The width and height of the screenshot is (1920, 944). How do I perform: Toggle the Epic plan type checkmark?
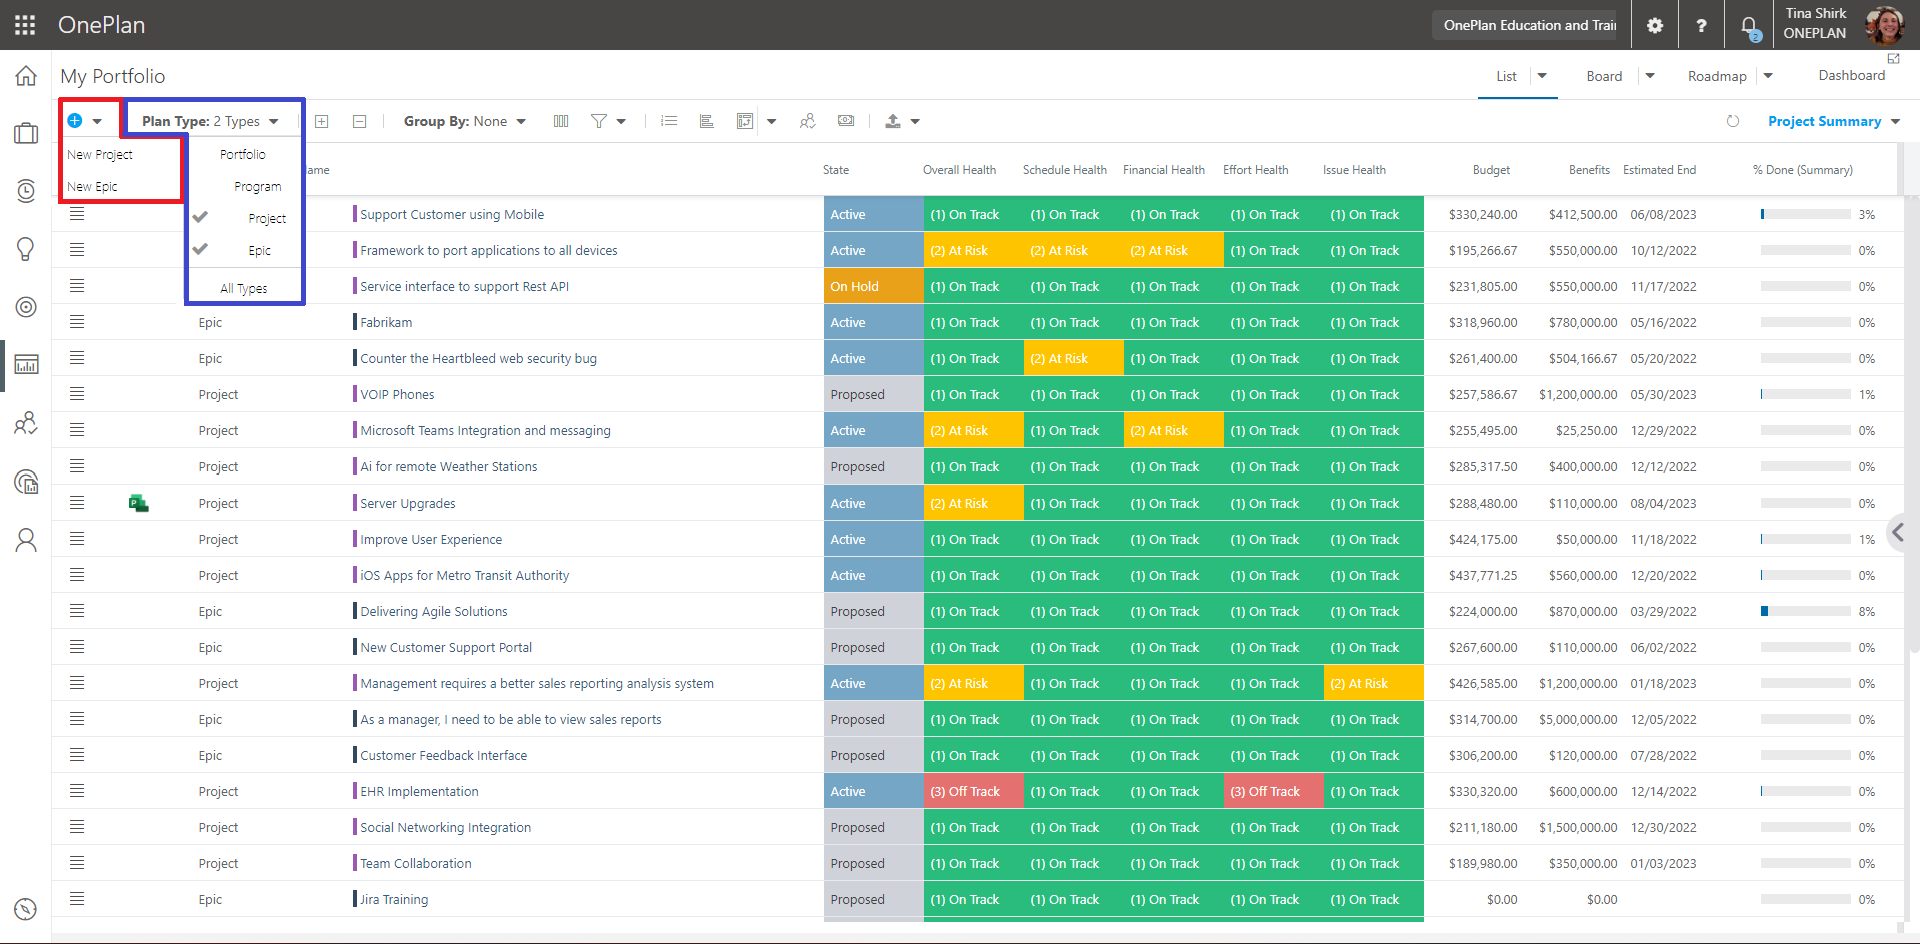point(200,249)
